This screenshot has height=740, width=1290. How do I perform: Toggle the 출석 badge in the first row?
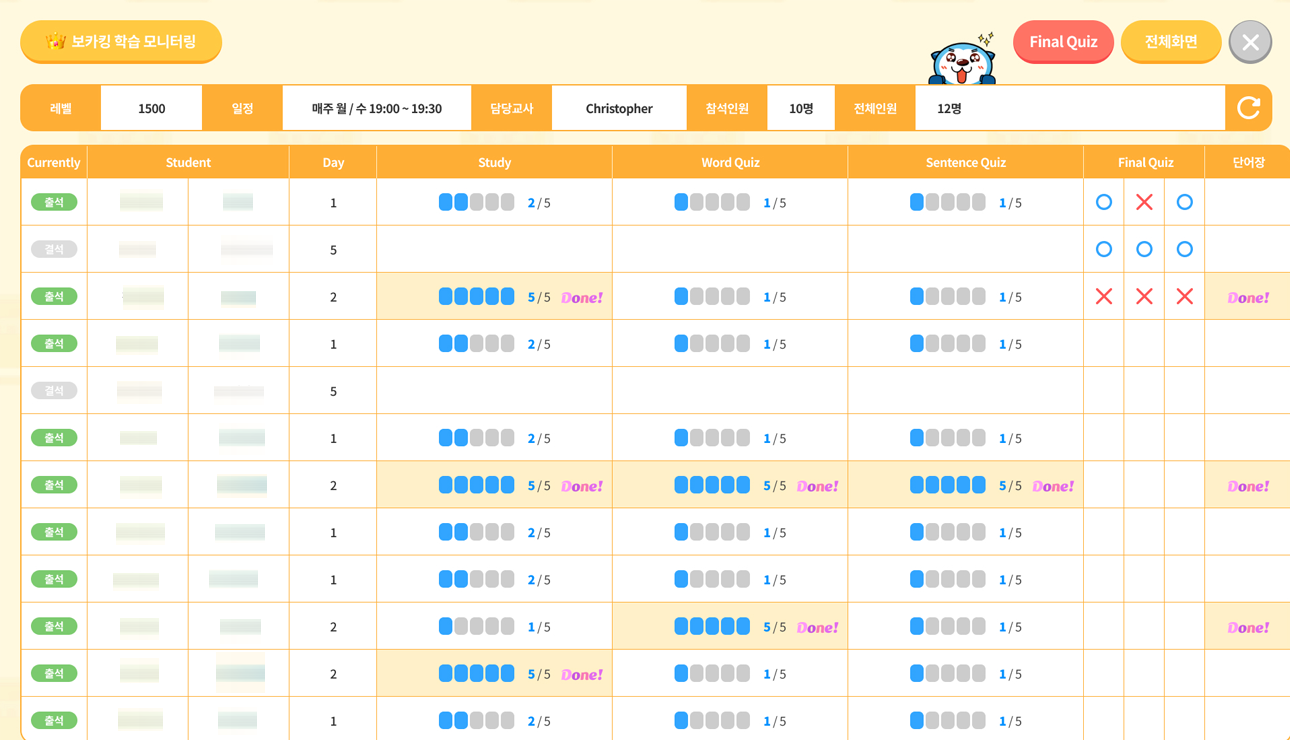tap(54, 202)
